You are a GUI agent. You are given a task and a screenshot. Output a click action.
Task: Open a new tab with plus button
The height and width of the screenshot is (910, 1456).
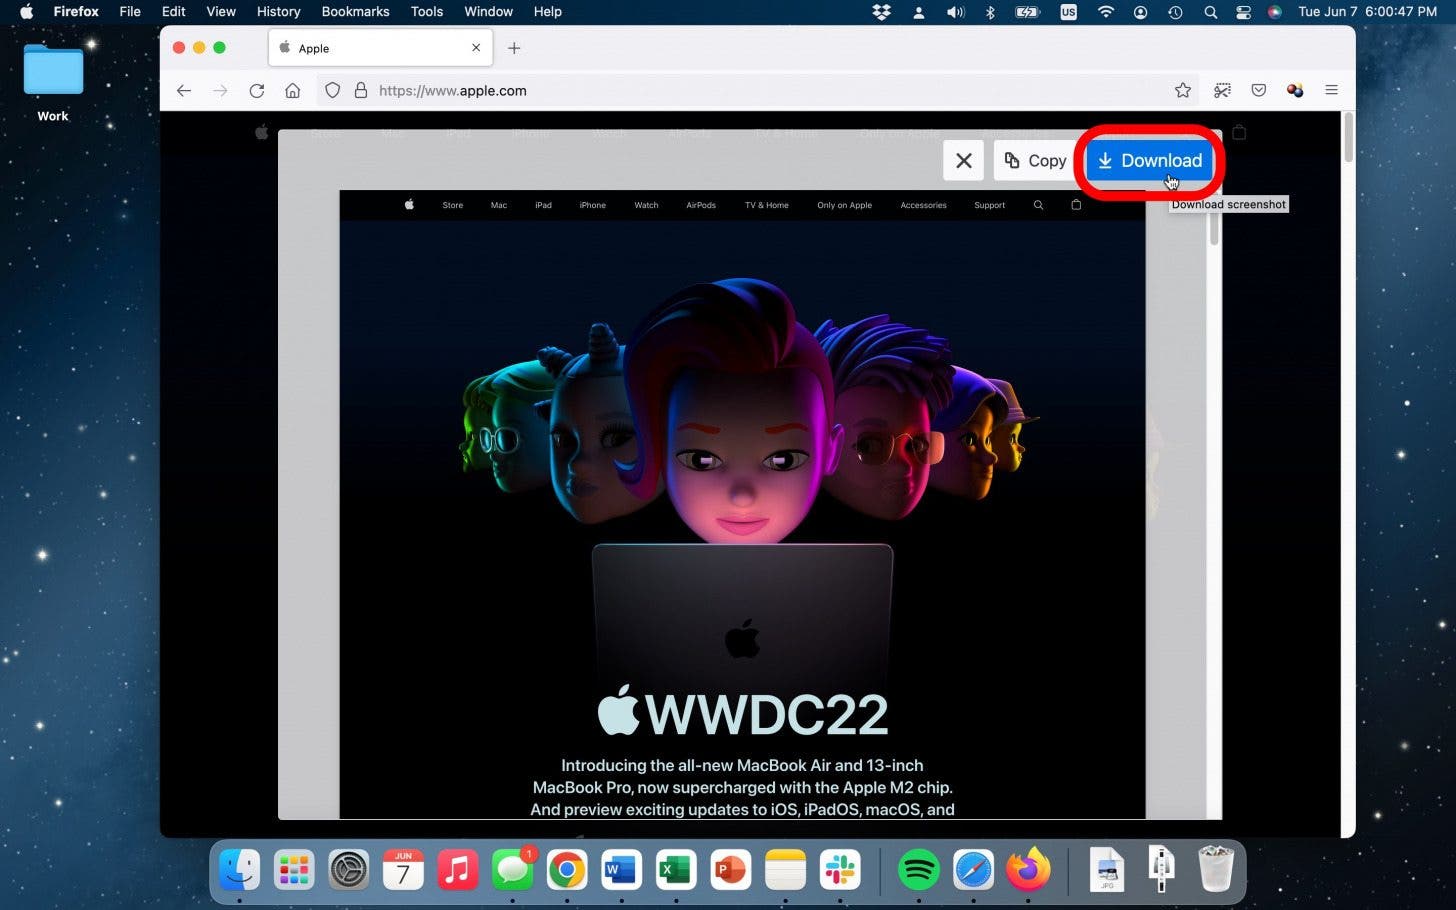[x=514, y=48]
